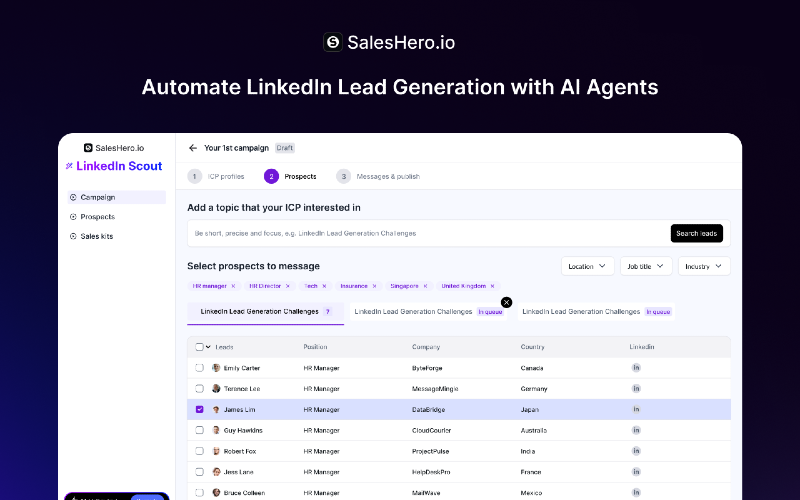The width and height of the screenshot is (800, 500).
Task: Open James Lim's LinkedIn profile icon
Action: pos(636,409)
